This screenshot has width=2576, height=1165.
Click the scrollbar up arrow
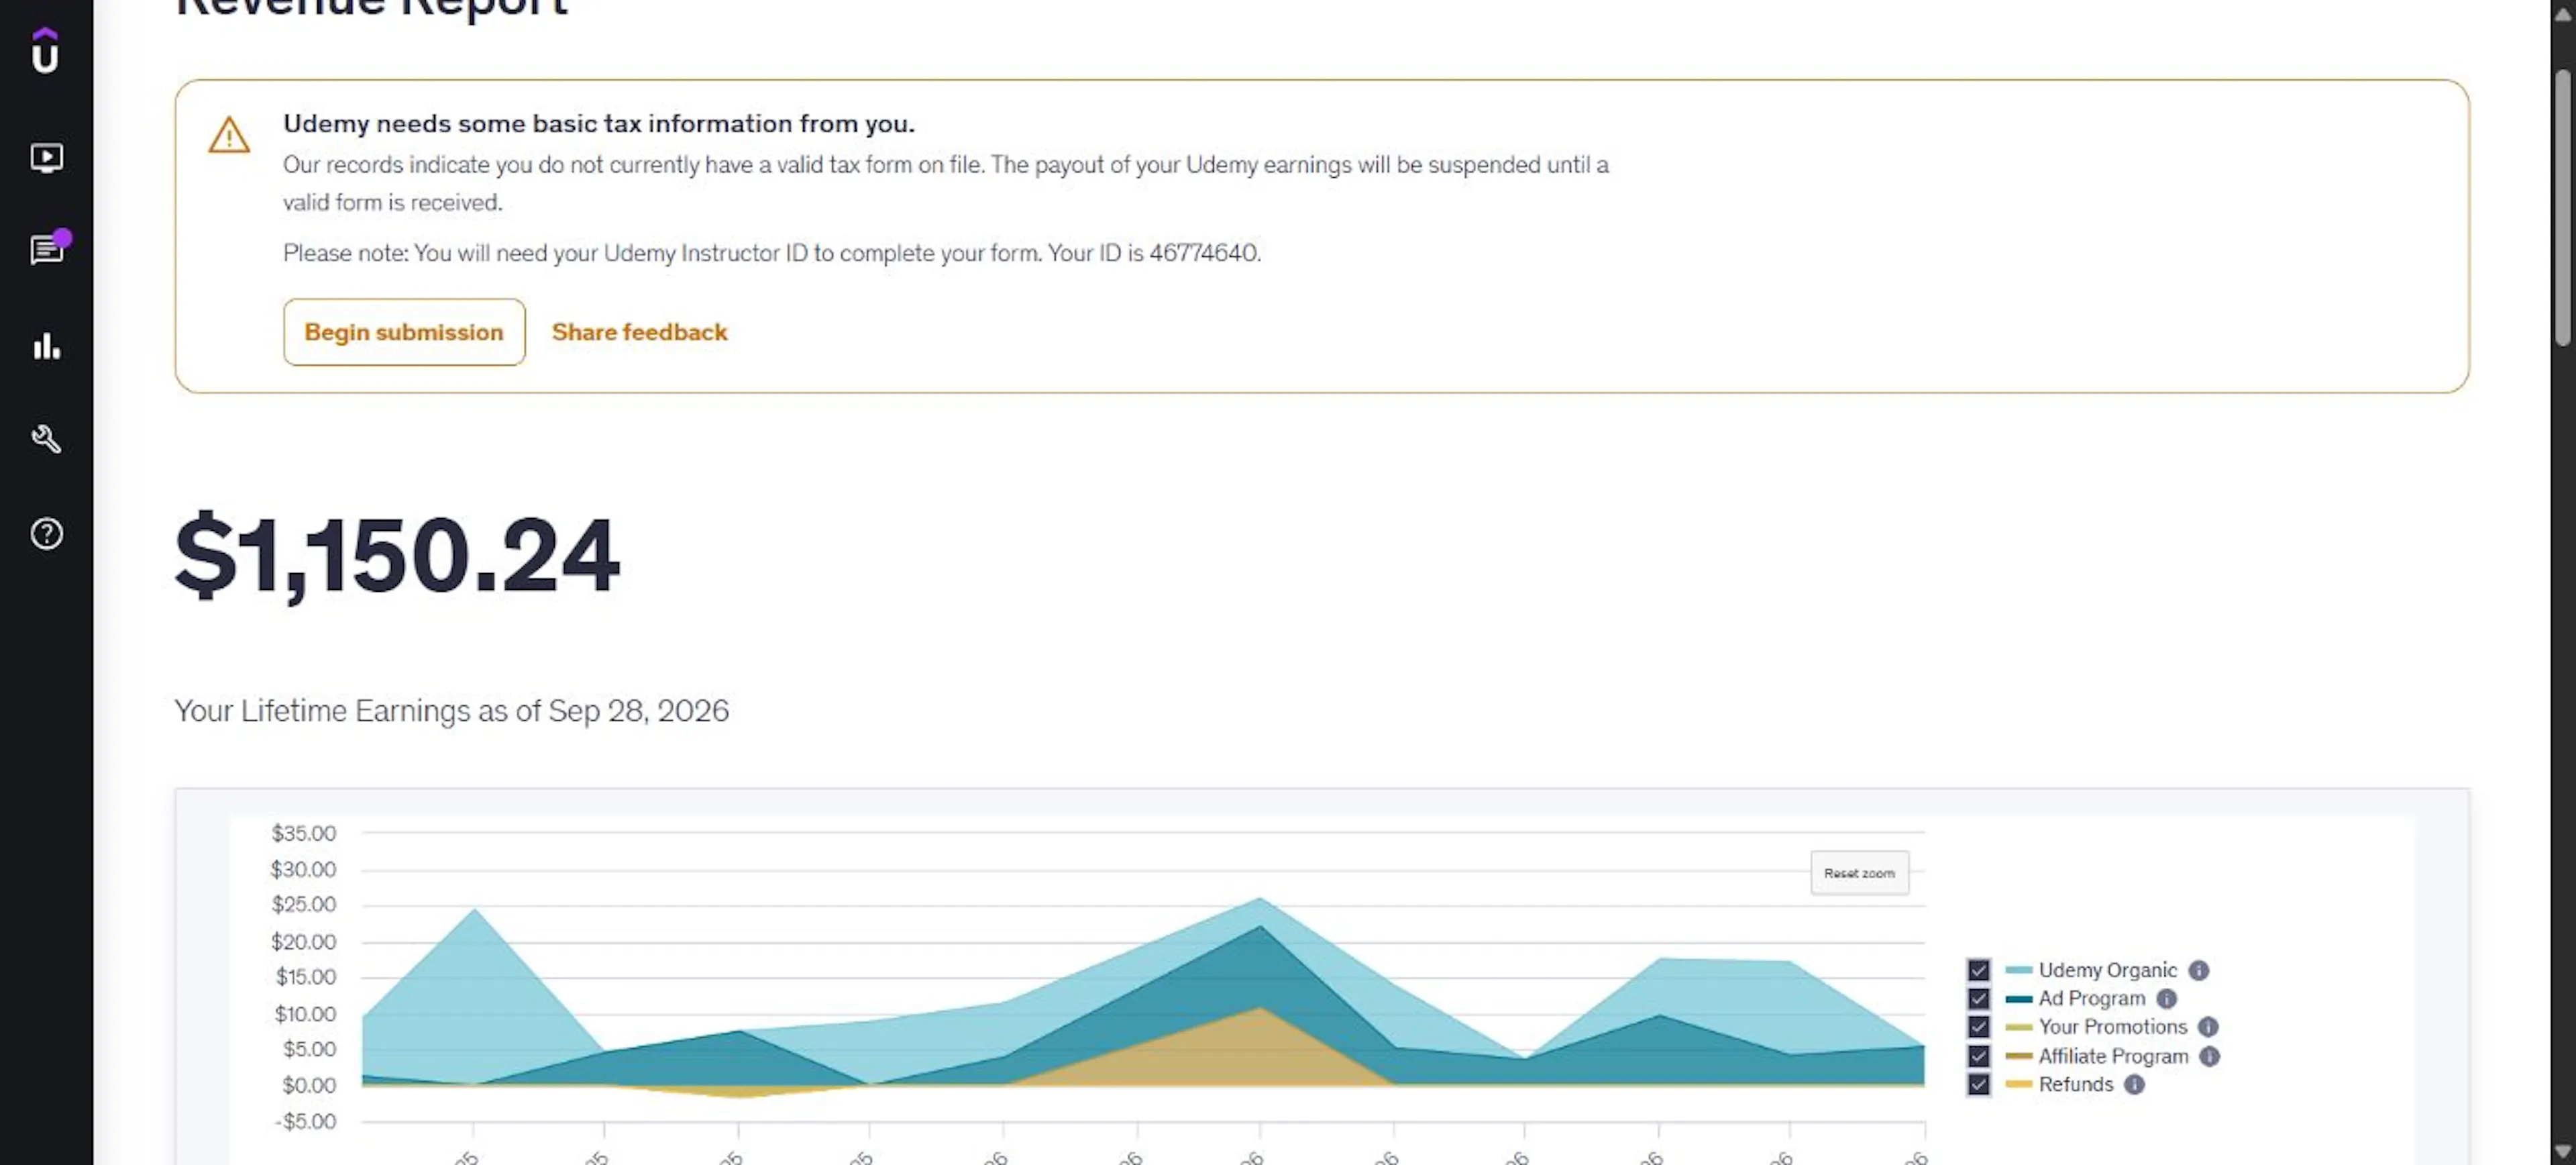tap(2562, 14)
